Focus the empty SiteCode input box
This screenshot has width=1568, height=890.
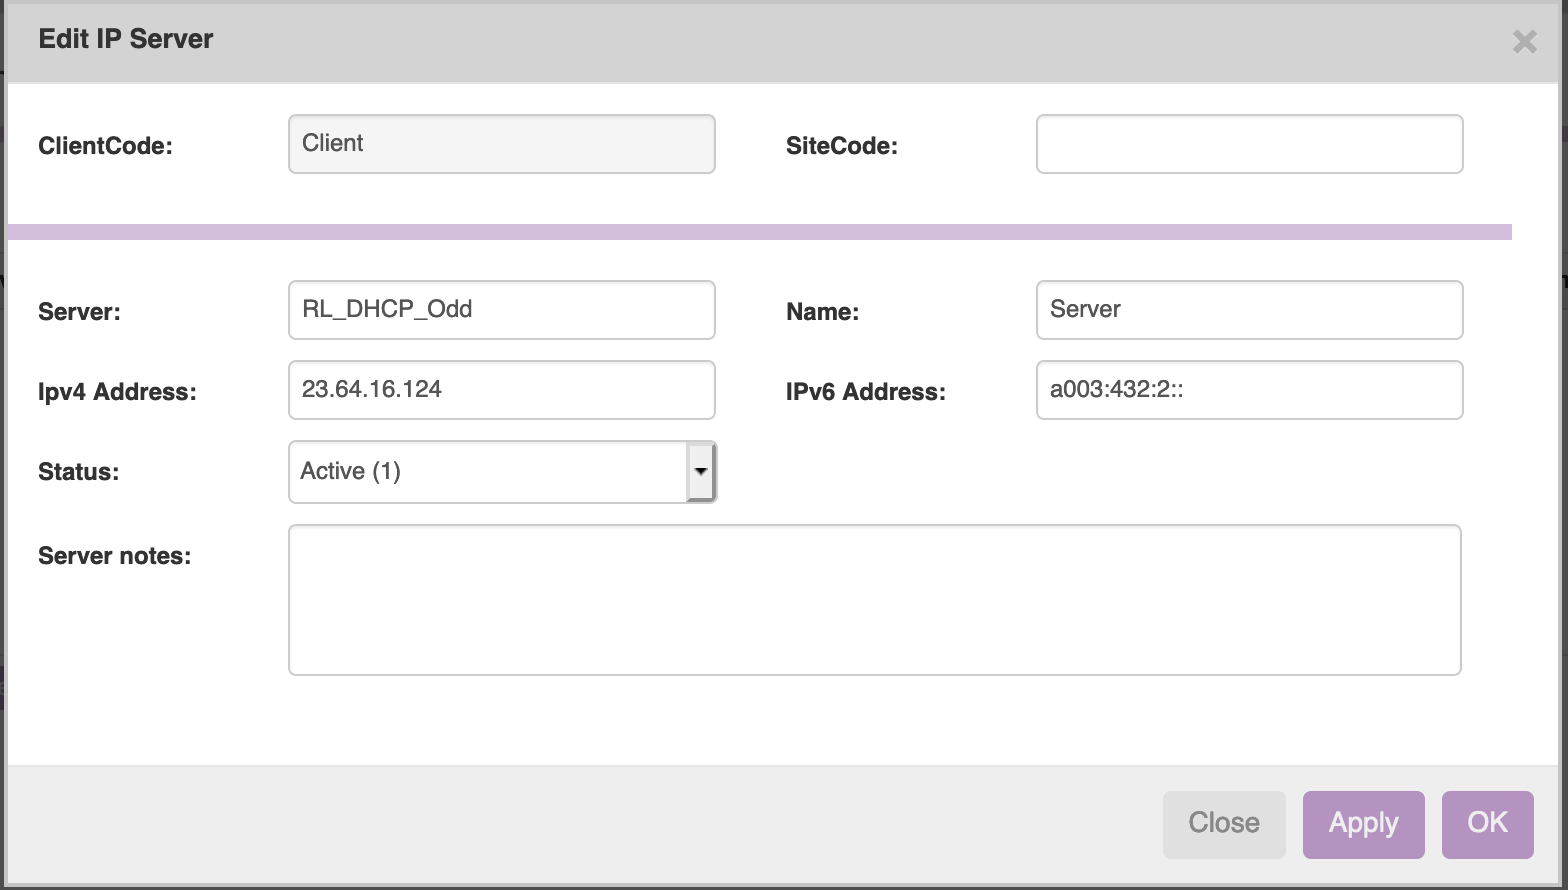coord(1249,144)
